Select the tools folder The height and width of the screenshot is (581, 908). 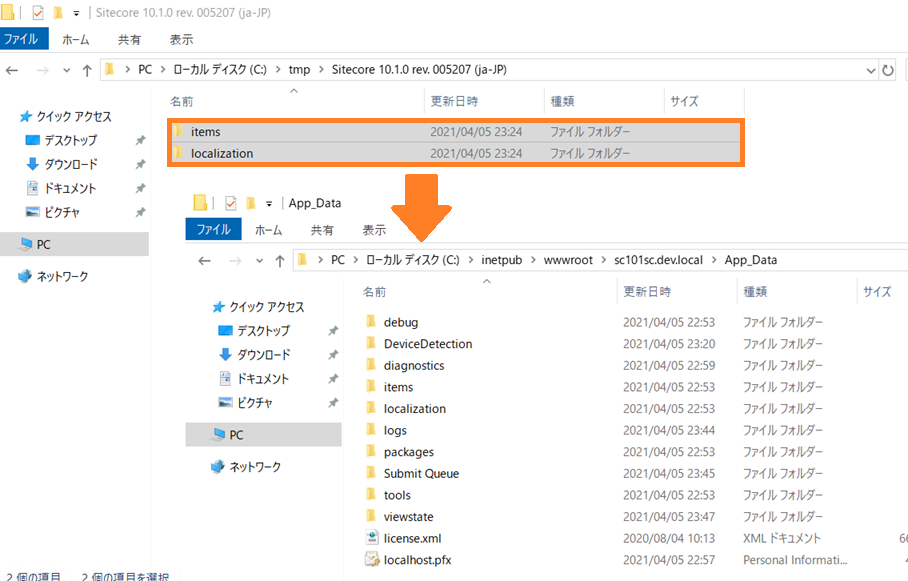[x=397, y=495]
